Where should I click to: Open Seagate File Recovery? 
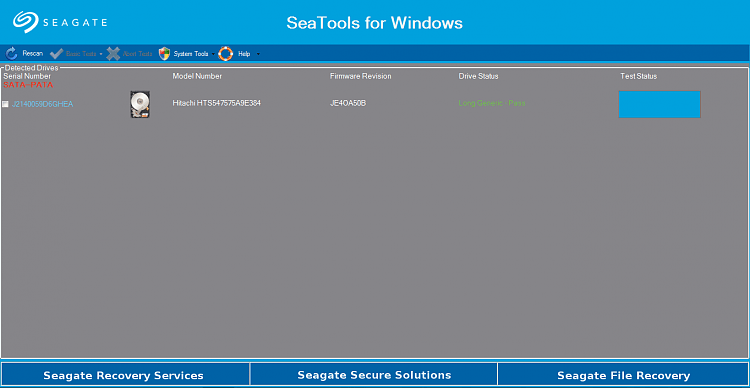623,375
